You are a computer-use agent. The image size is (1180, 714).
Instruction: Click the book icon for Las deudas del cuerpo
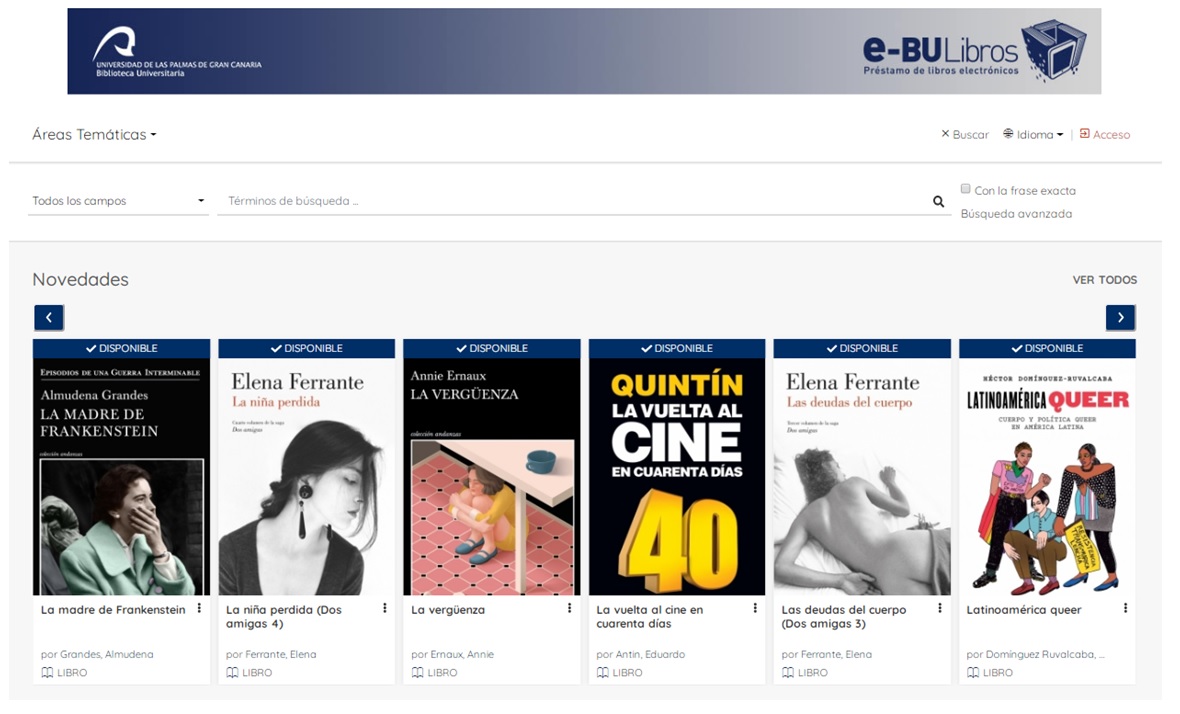788,673
